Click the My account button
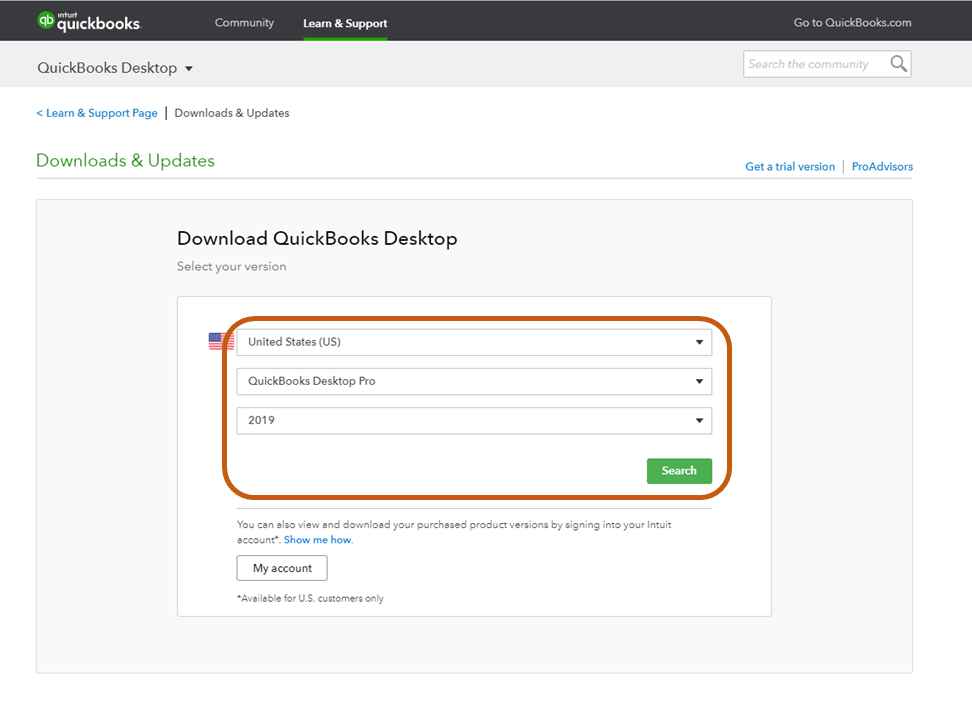Screen dimensions: 972x701 click(x=282, y=568)
